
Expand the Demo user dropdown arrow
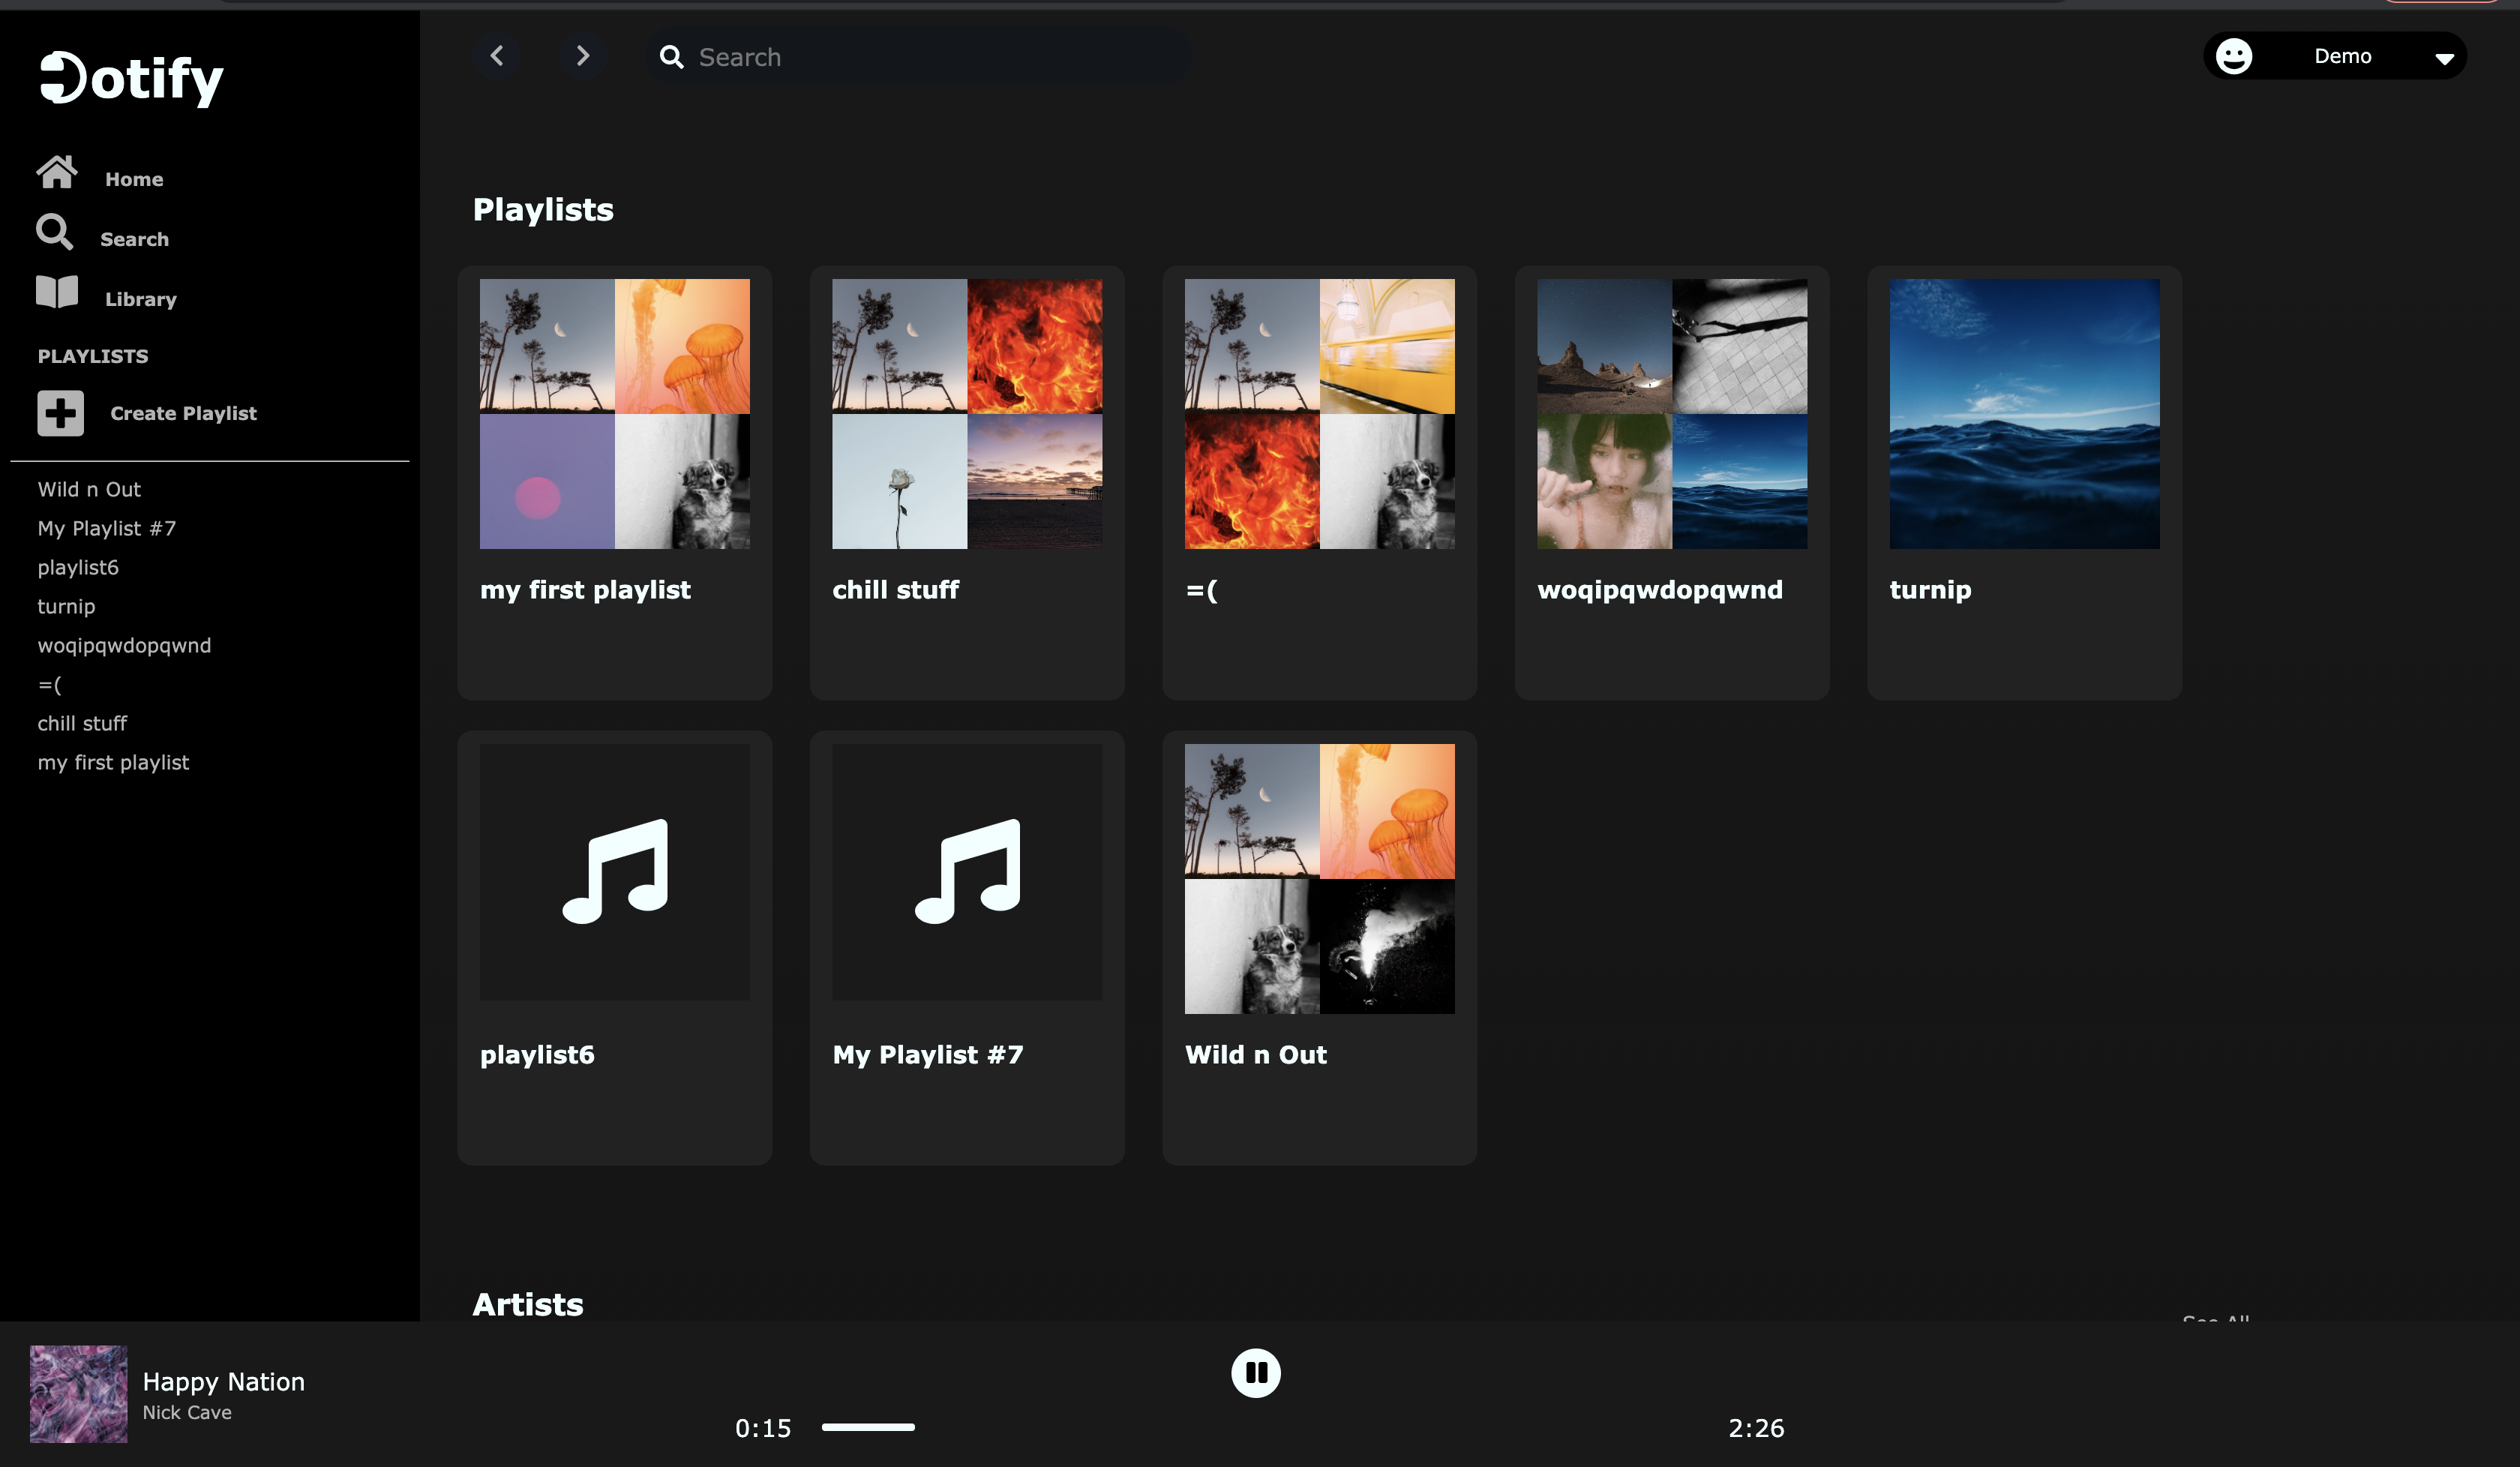click(2444, 58)
